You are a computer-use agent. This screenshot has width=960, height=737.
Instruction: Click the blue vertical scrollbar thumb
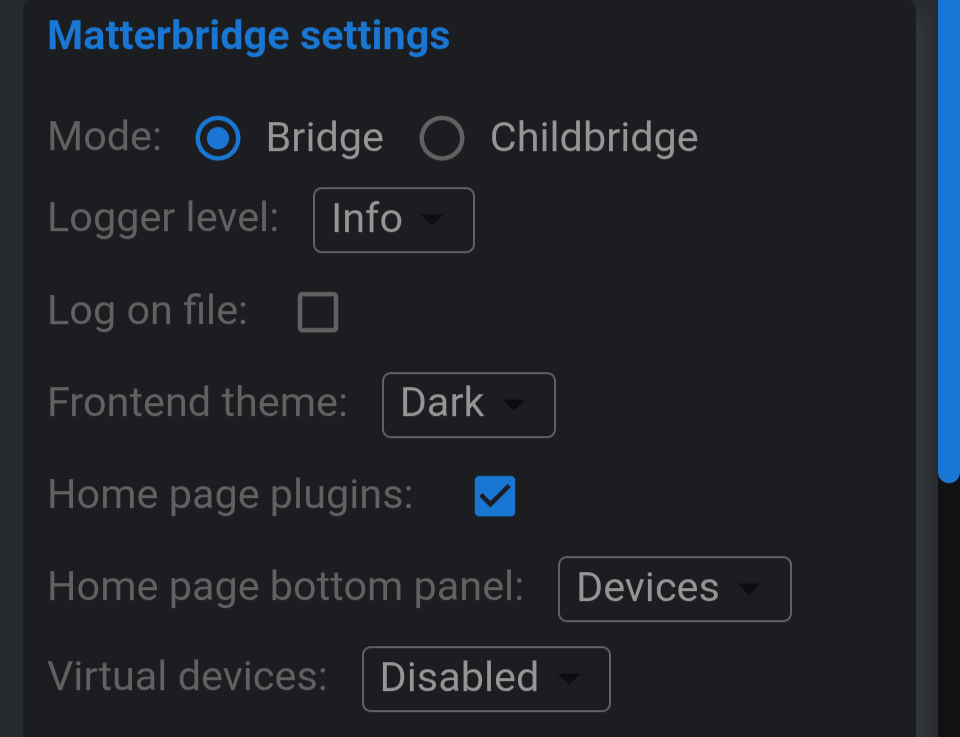pyautogui.click(x=949, y=239)
